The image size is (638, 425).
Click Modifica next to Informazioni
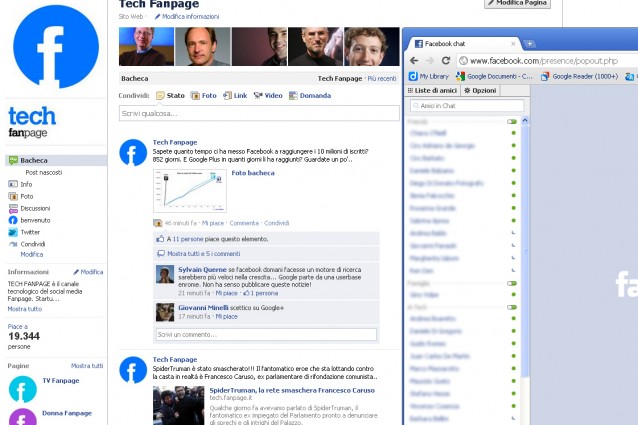(88, 272)
